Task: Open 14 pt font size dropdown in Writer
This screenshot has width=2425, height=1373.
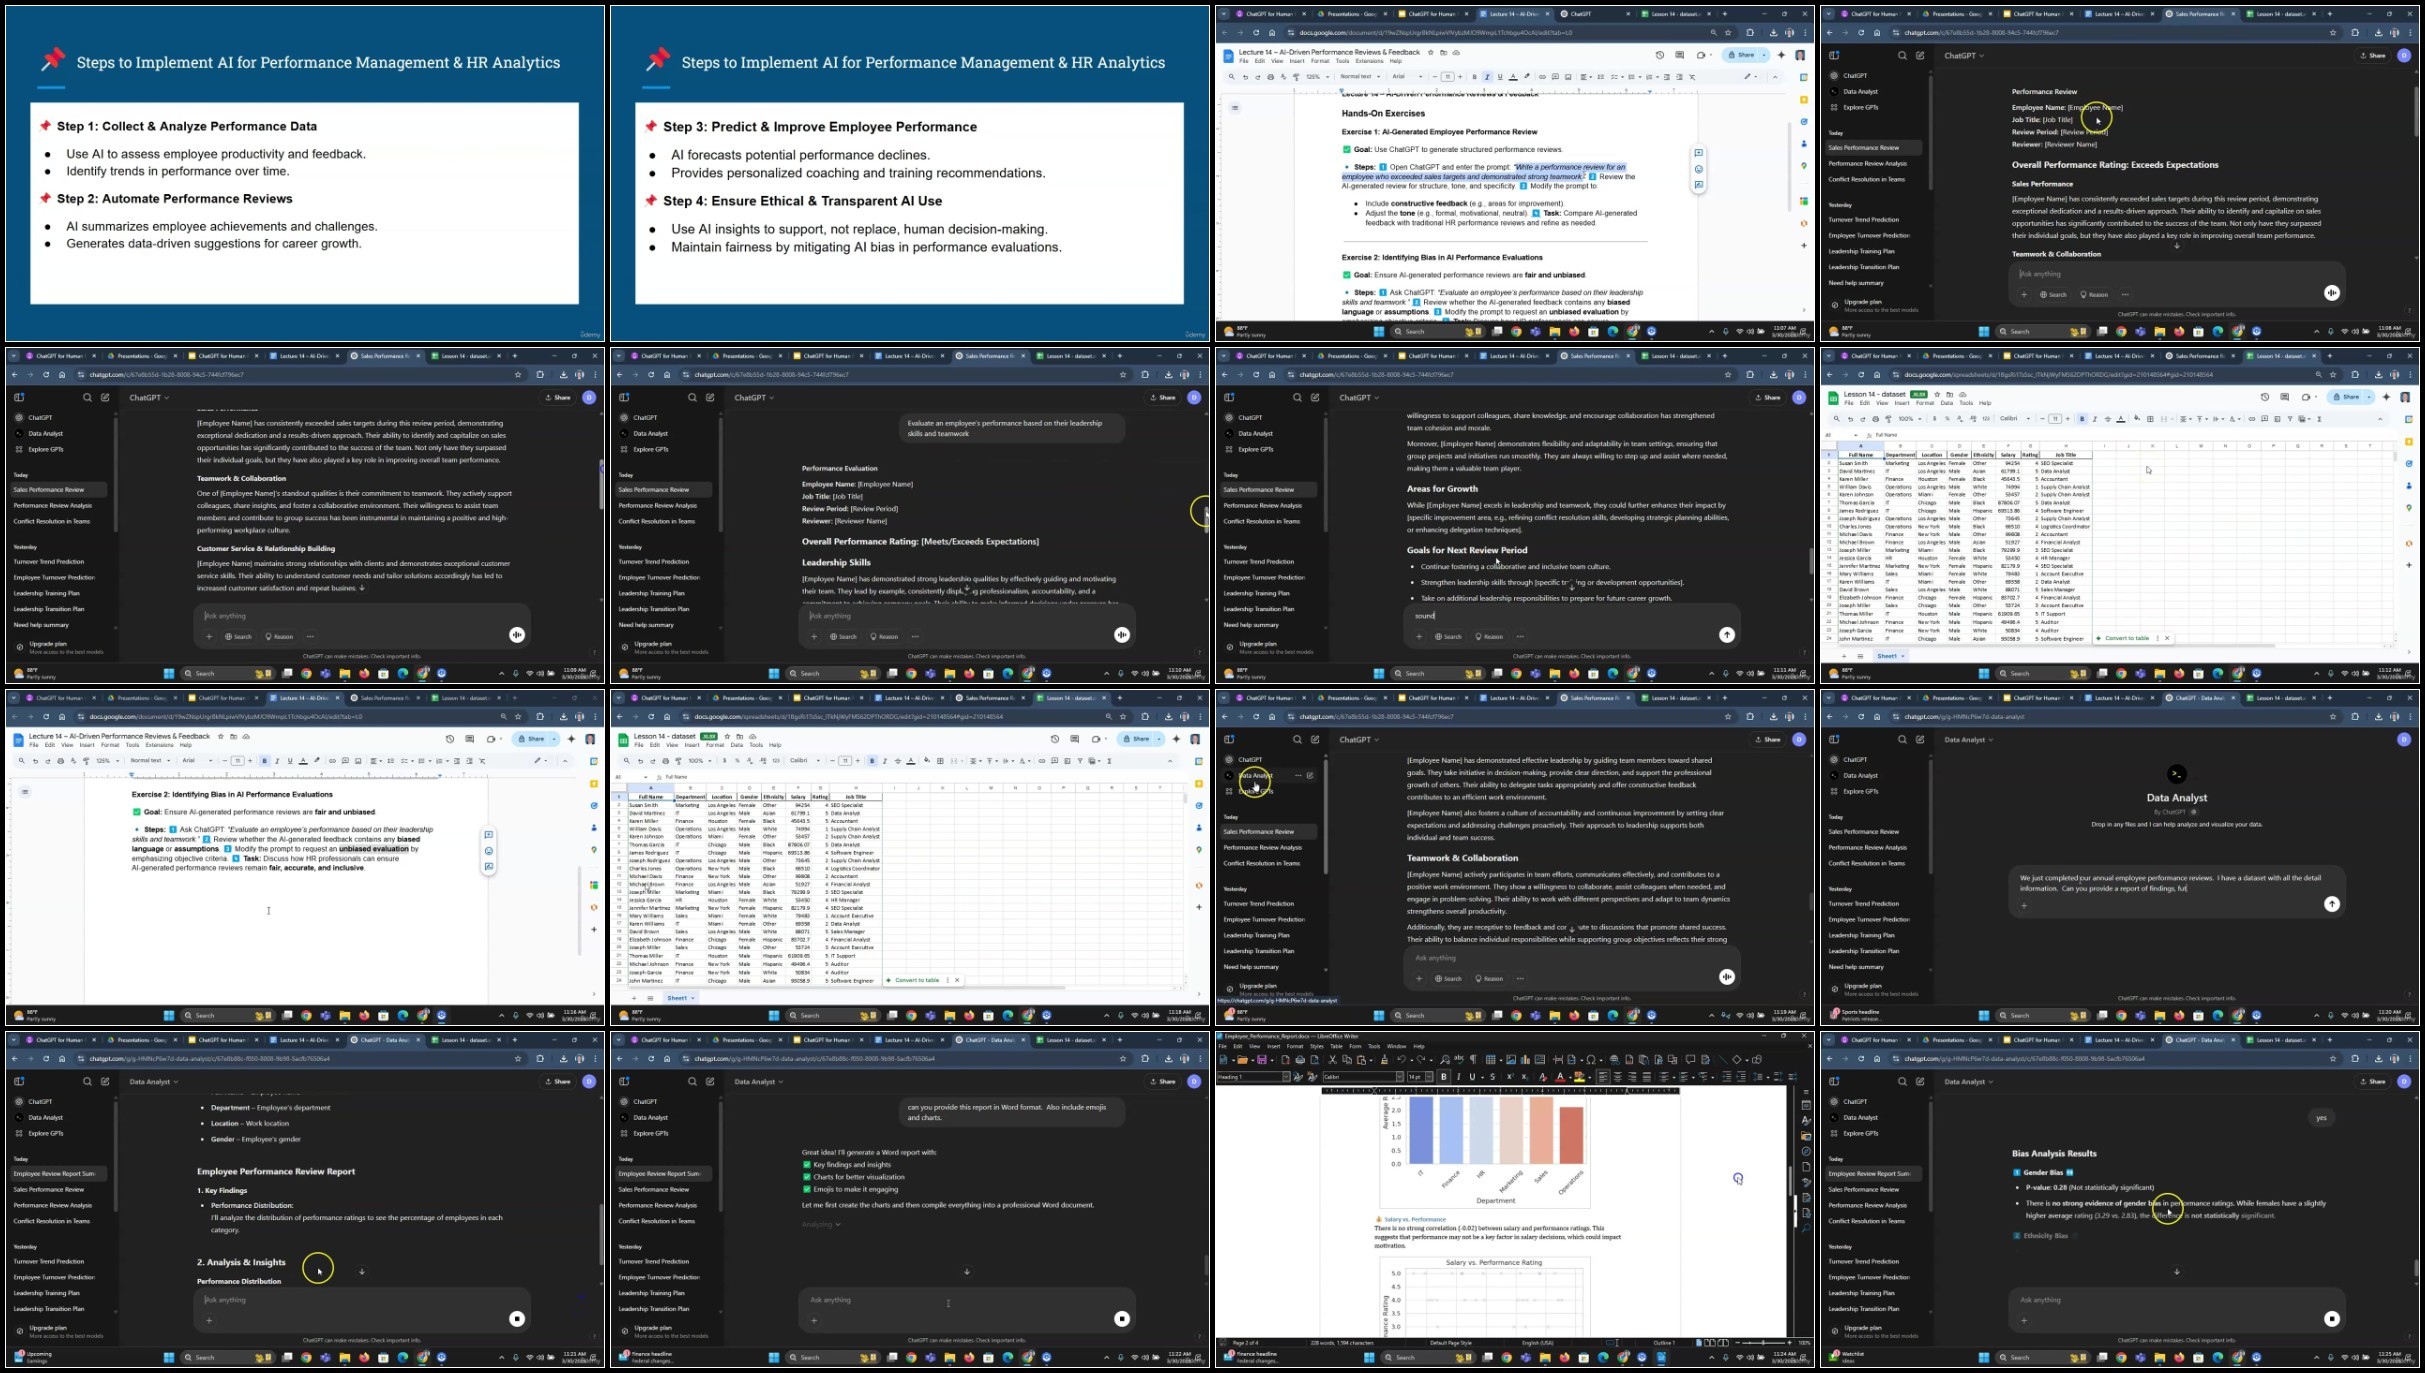Action: tap(1429, 1077)
